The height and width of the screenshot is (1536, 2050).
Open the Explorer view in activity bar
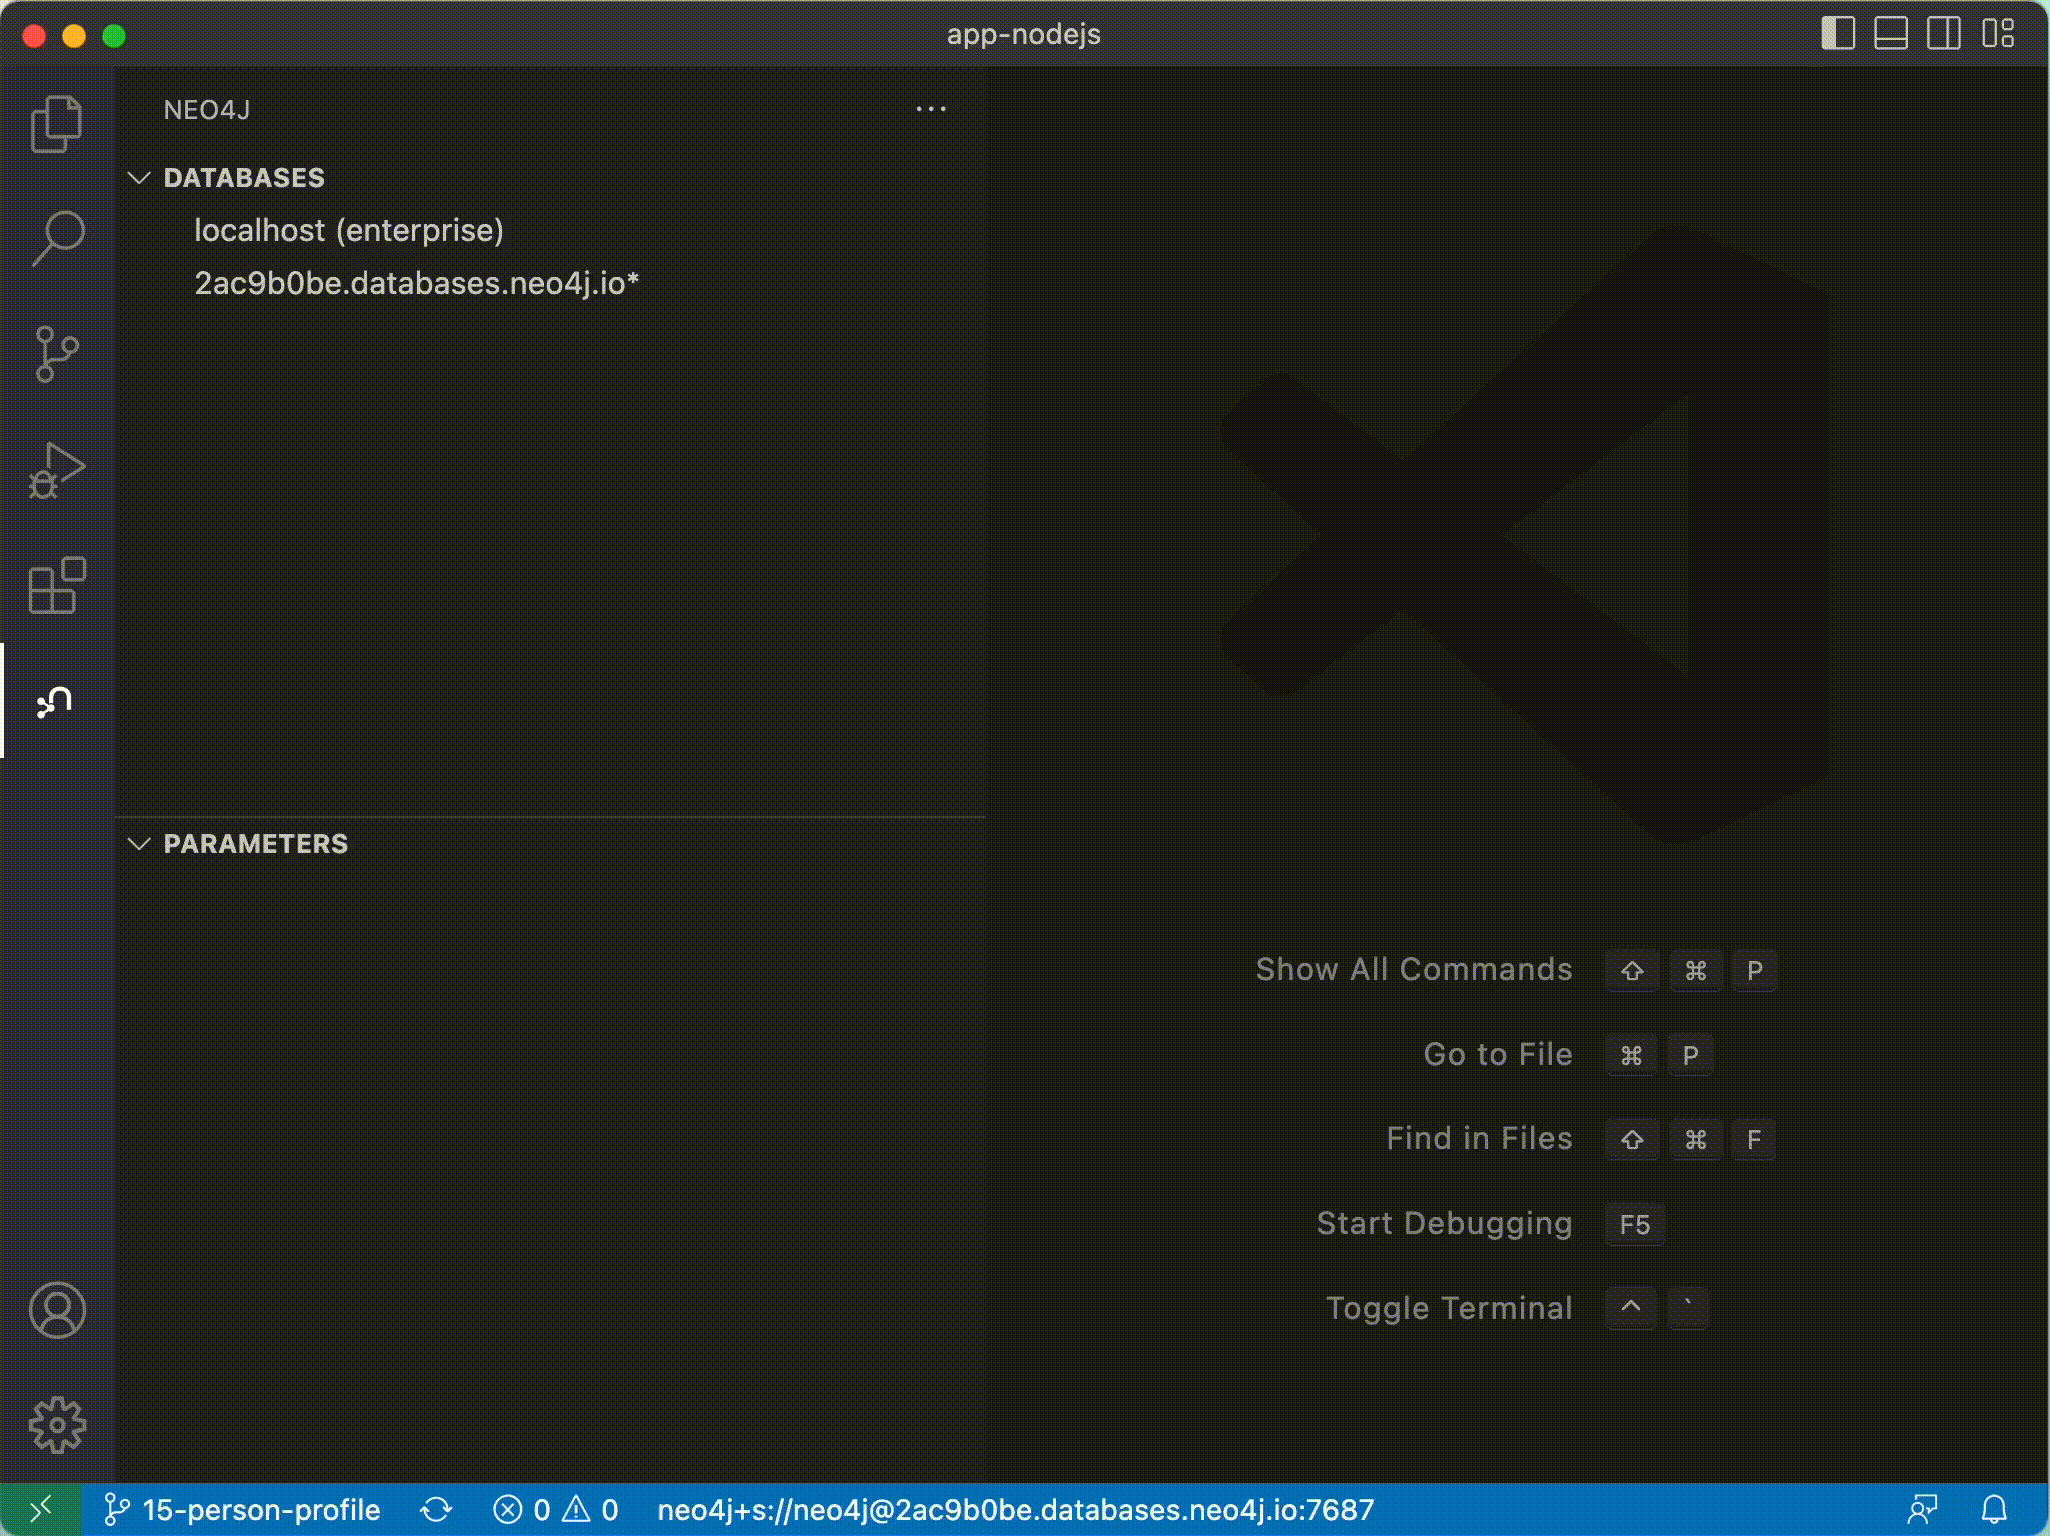[57, 124]
